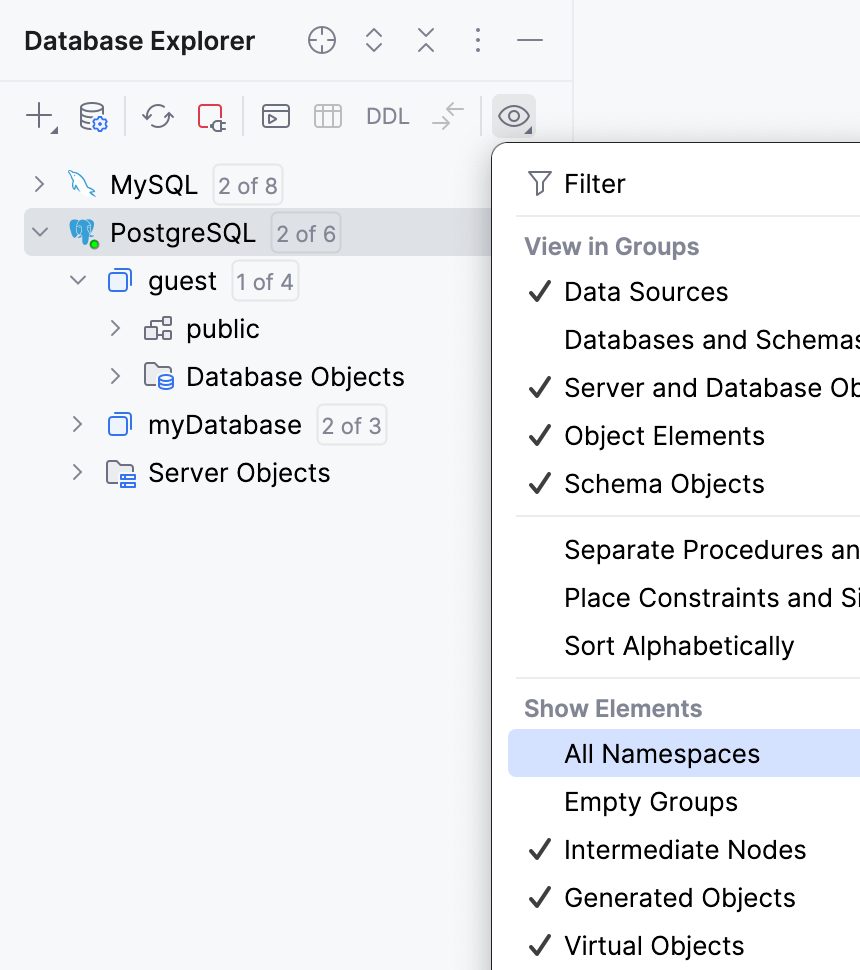Image resolution: width=860 pixels, height=970 pixels.
Task: Open the DDL viewer
Action: pos(386,116)
